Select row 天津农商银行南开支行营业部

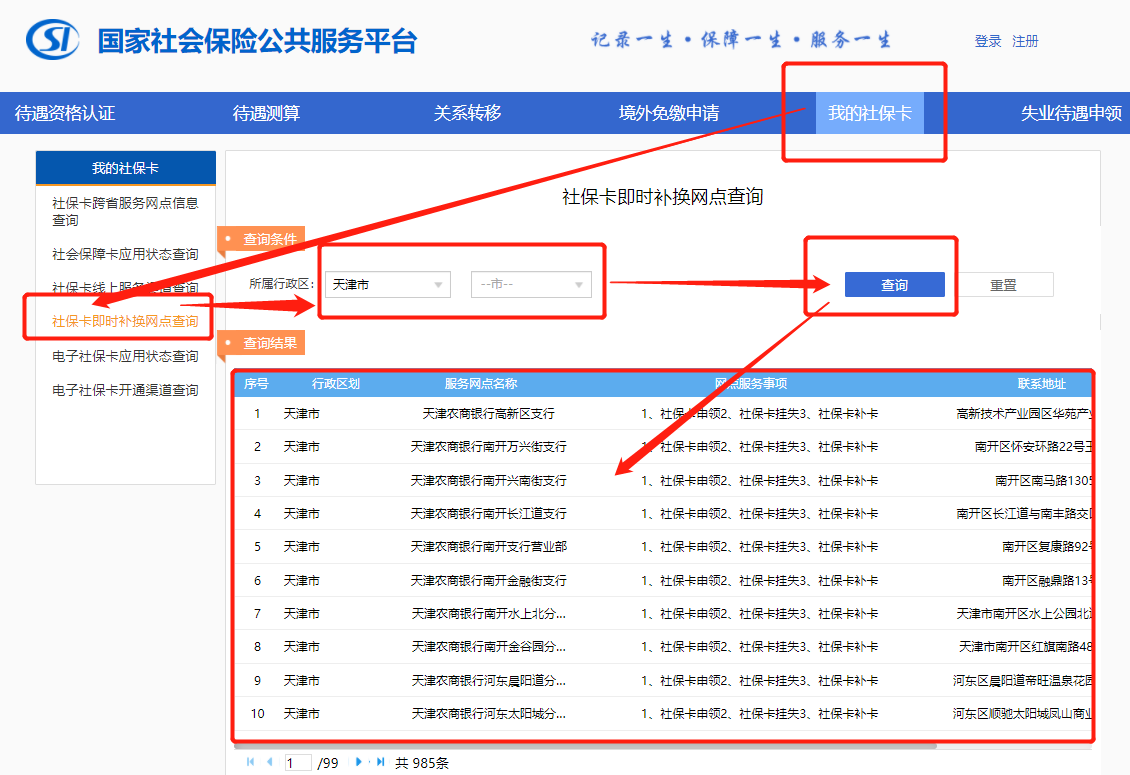663,546
